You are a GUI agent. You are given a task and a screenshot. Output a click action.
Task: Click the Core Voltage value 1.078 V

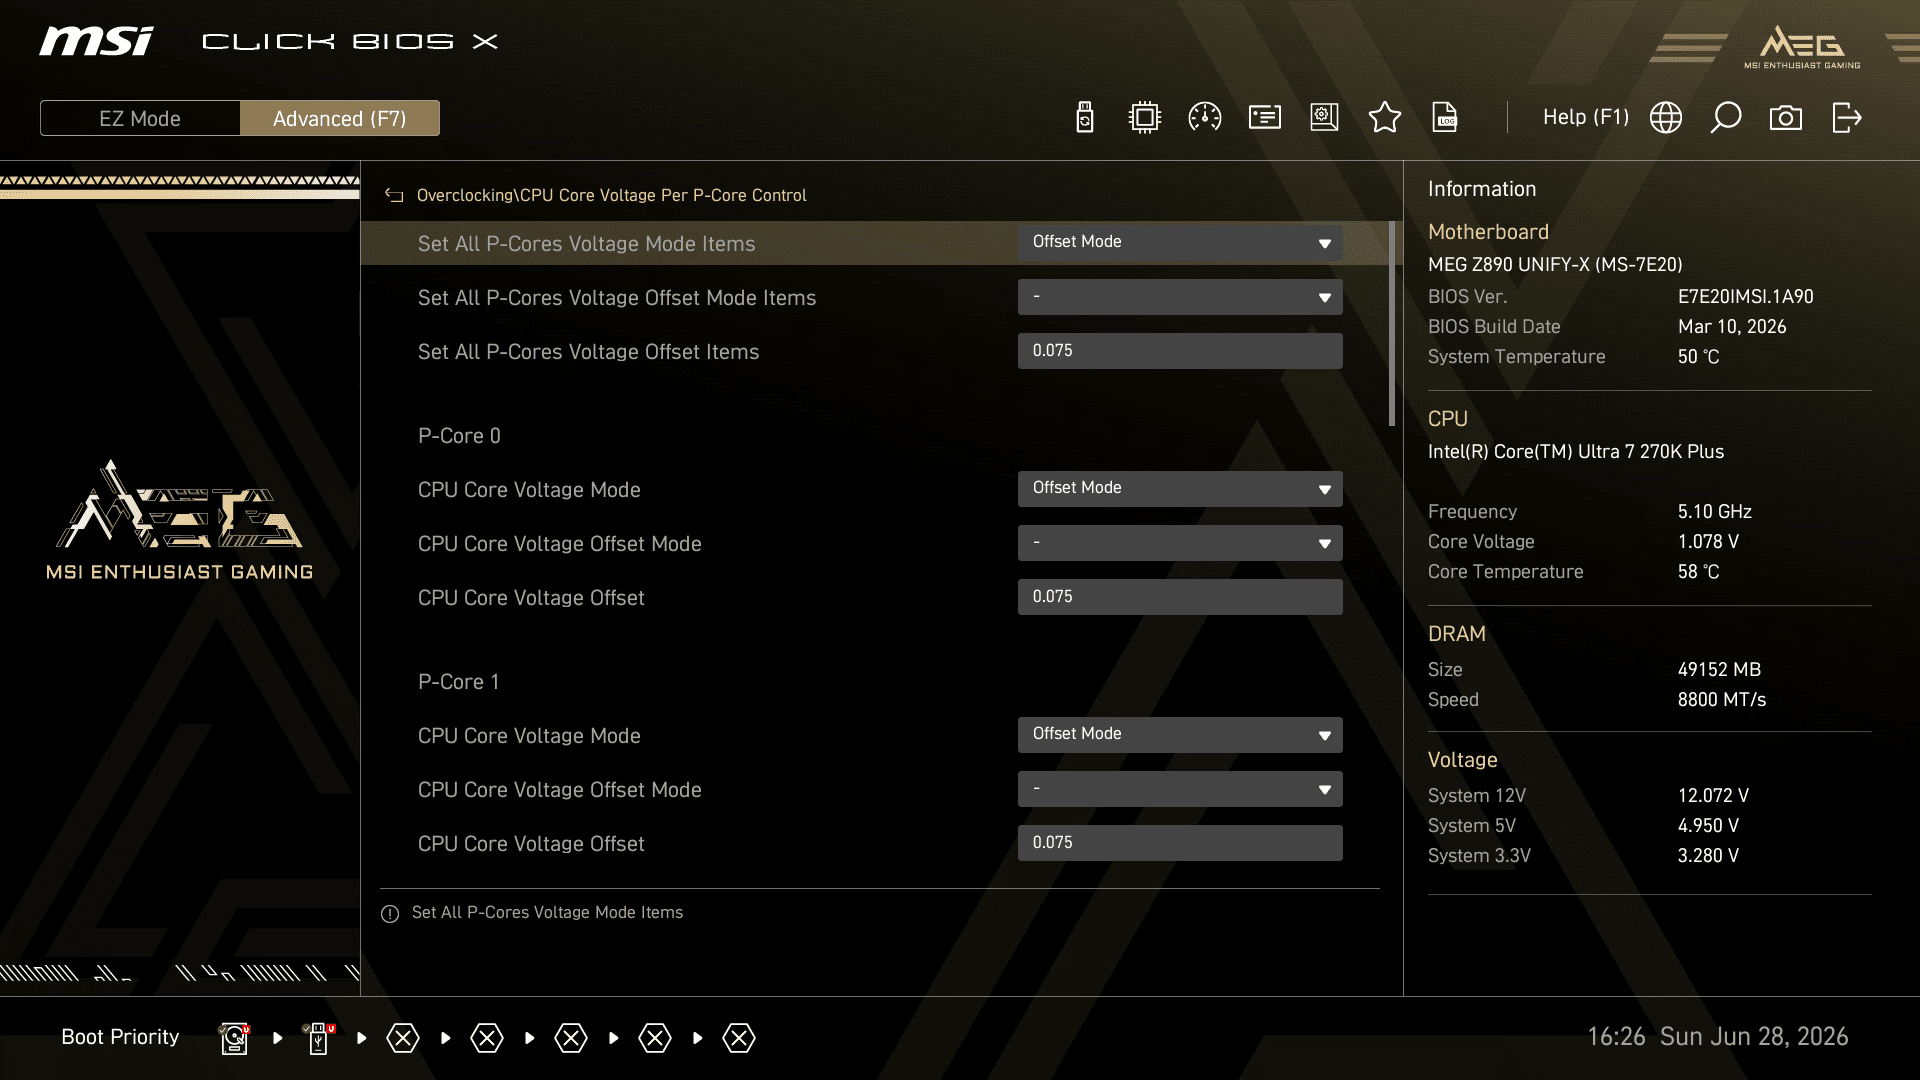pyautogui.click(x=1708, y=542)
